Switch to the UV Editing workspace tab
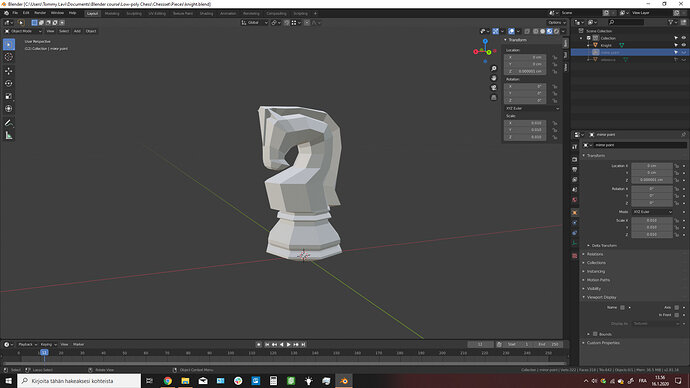 point(157,14)
